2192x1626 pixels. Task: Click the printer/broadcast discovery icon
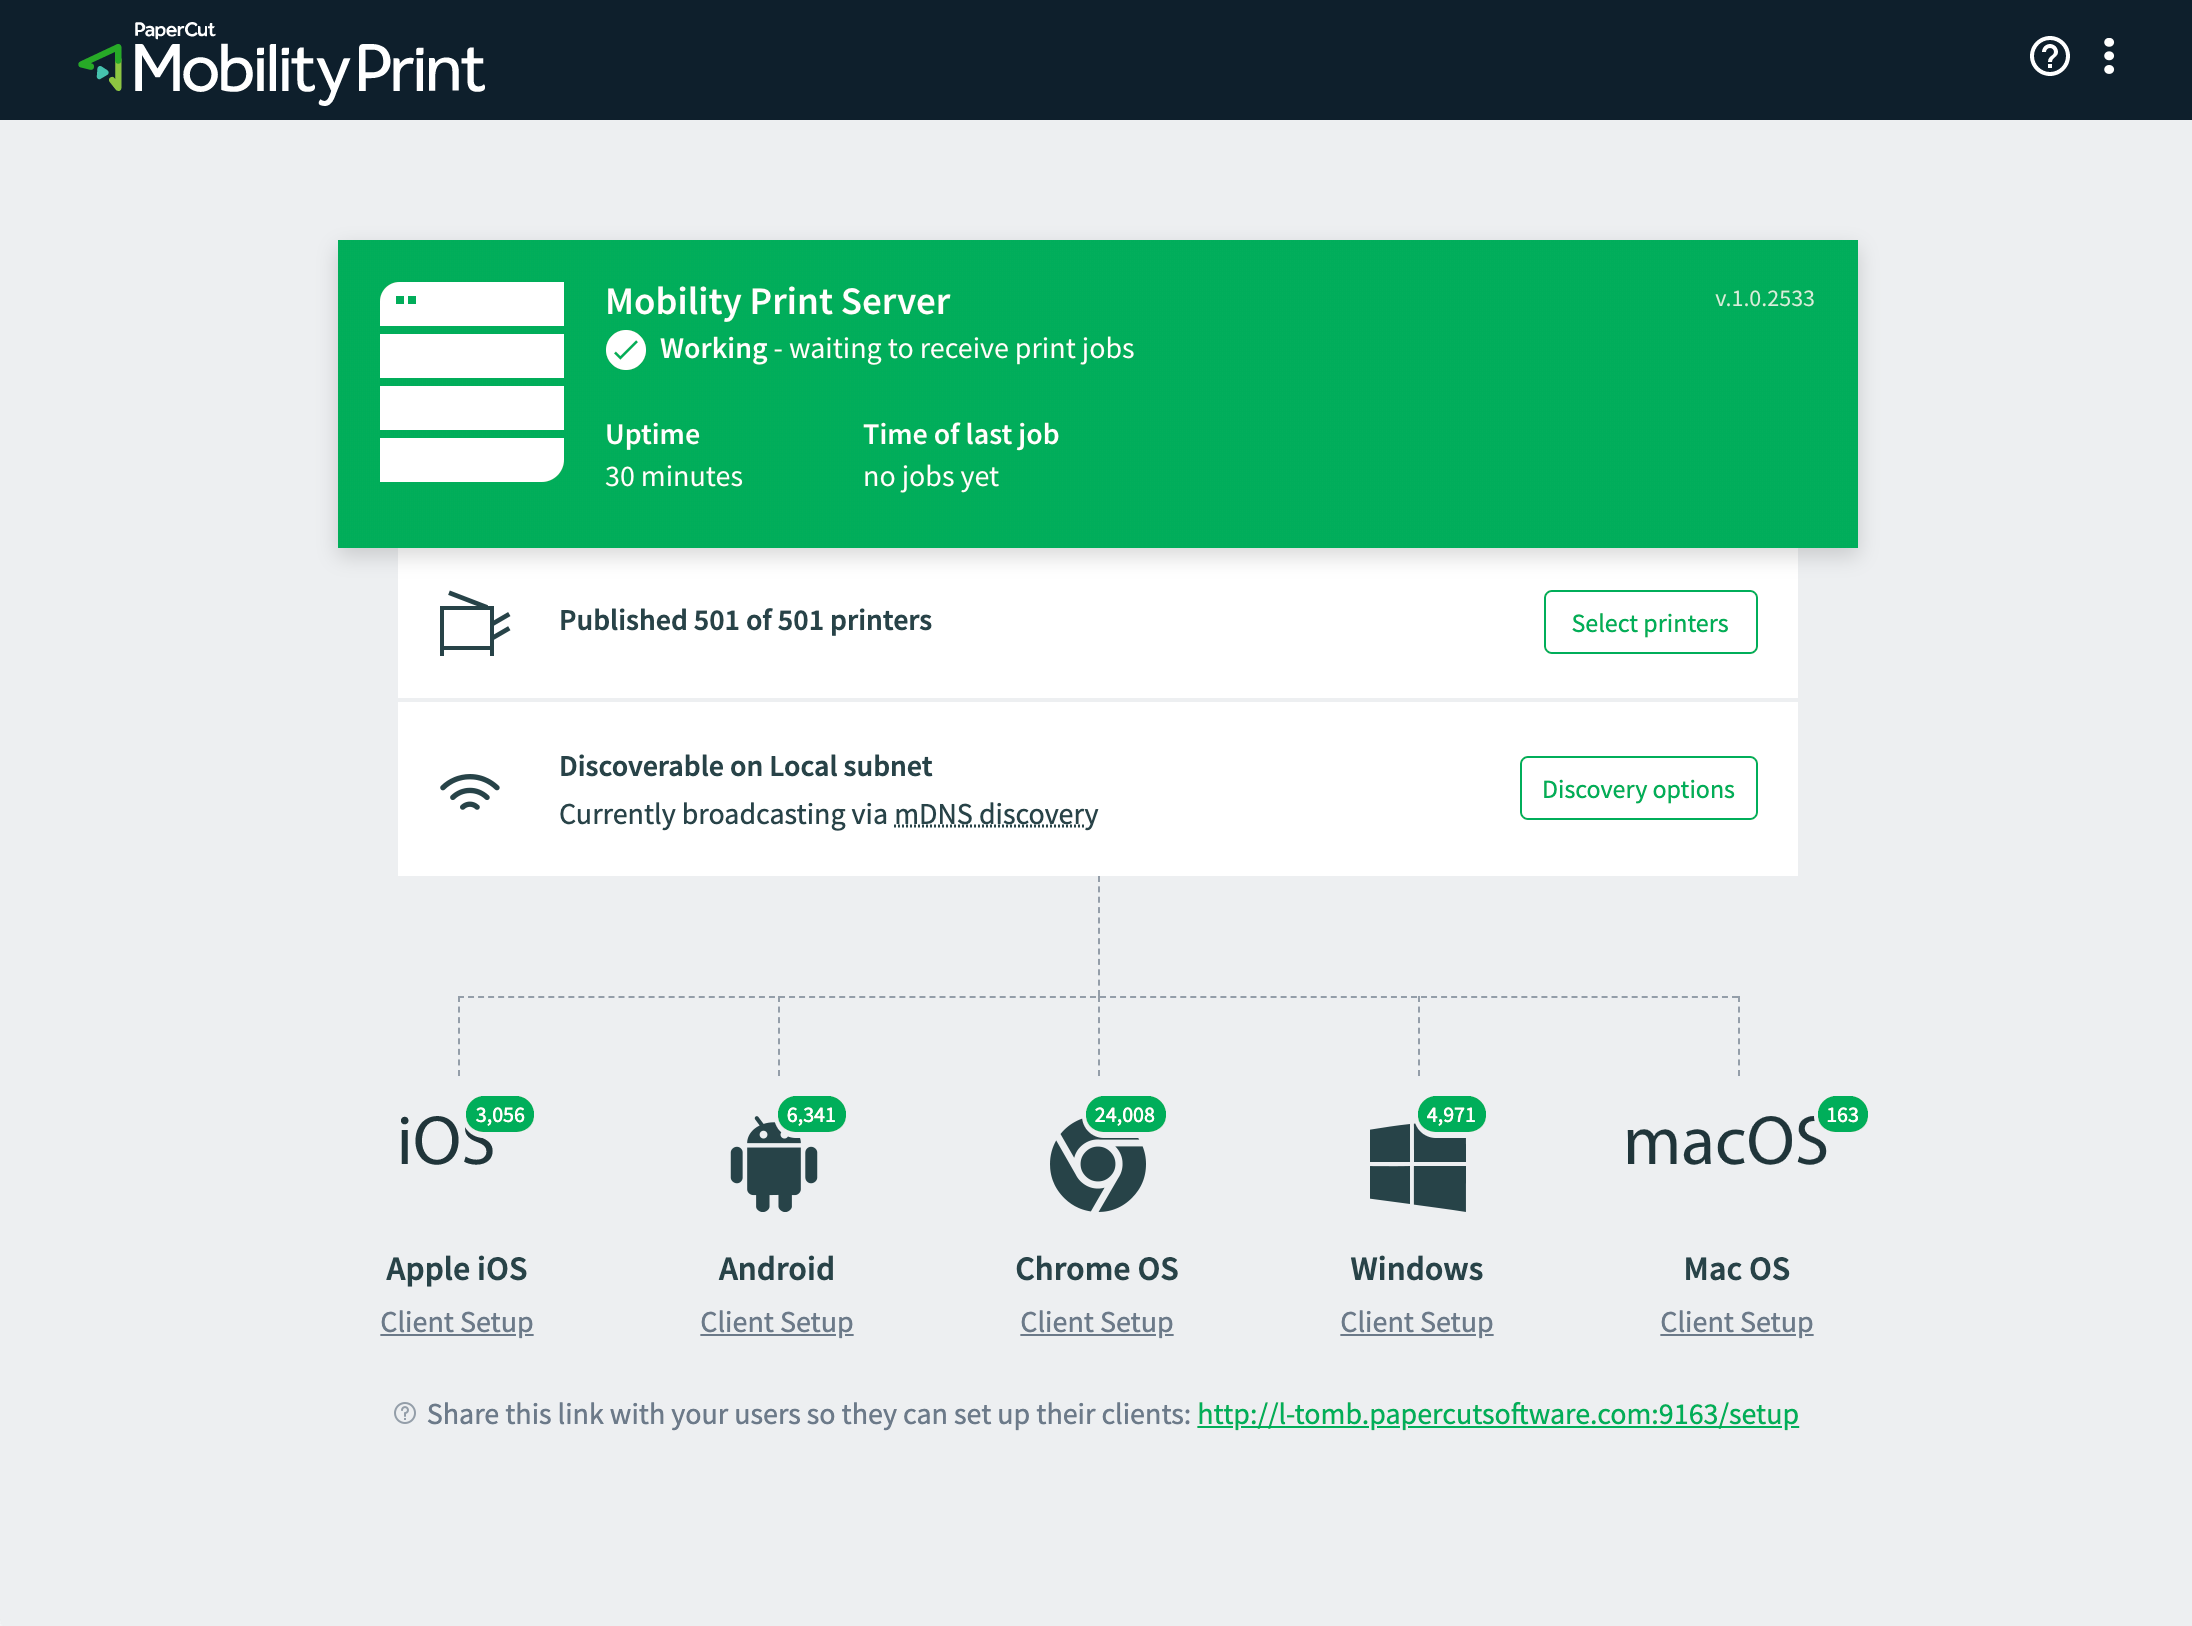point(471,789)
